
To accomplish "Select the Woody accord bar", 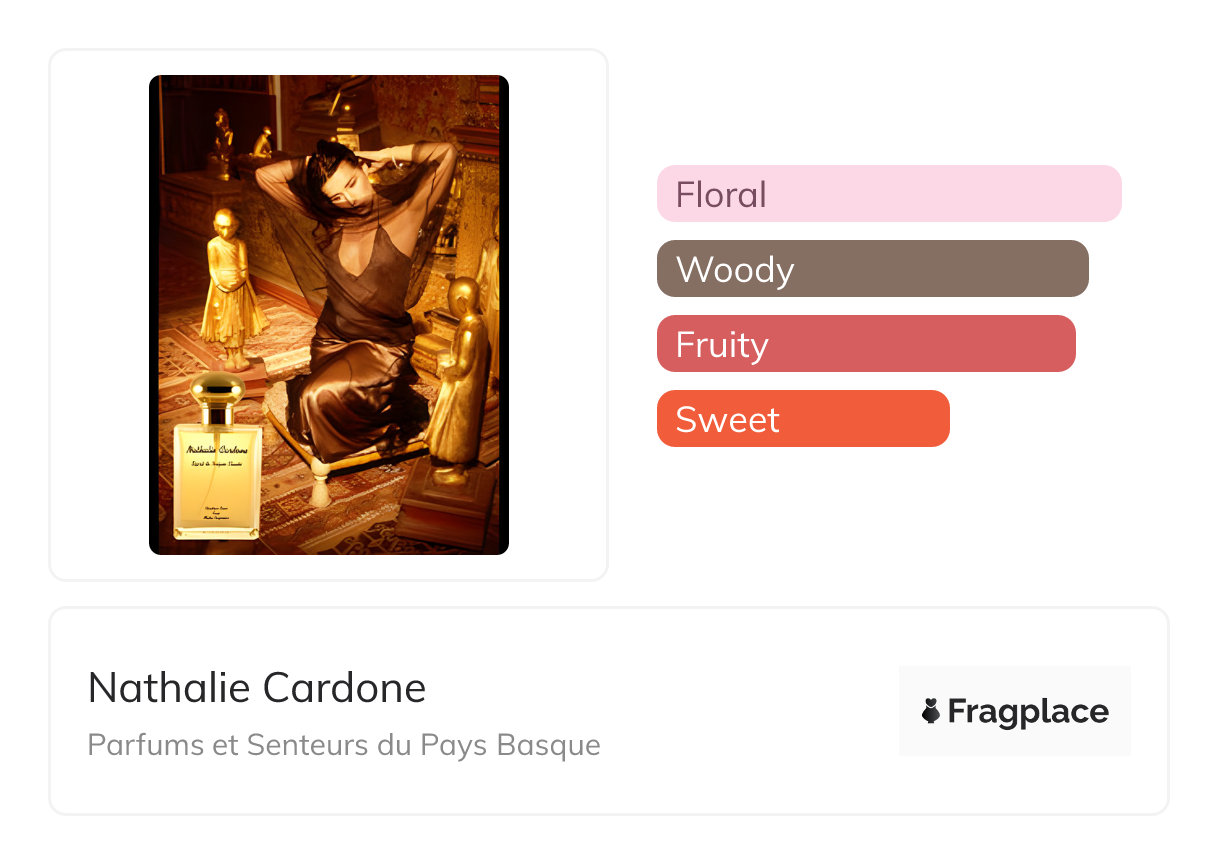I will (872, 268).
